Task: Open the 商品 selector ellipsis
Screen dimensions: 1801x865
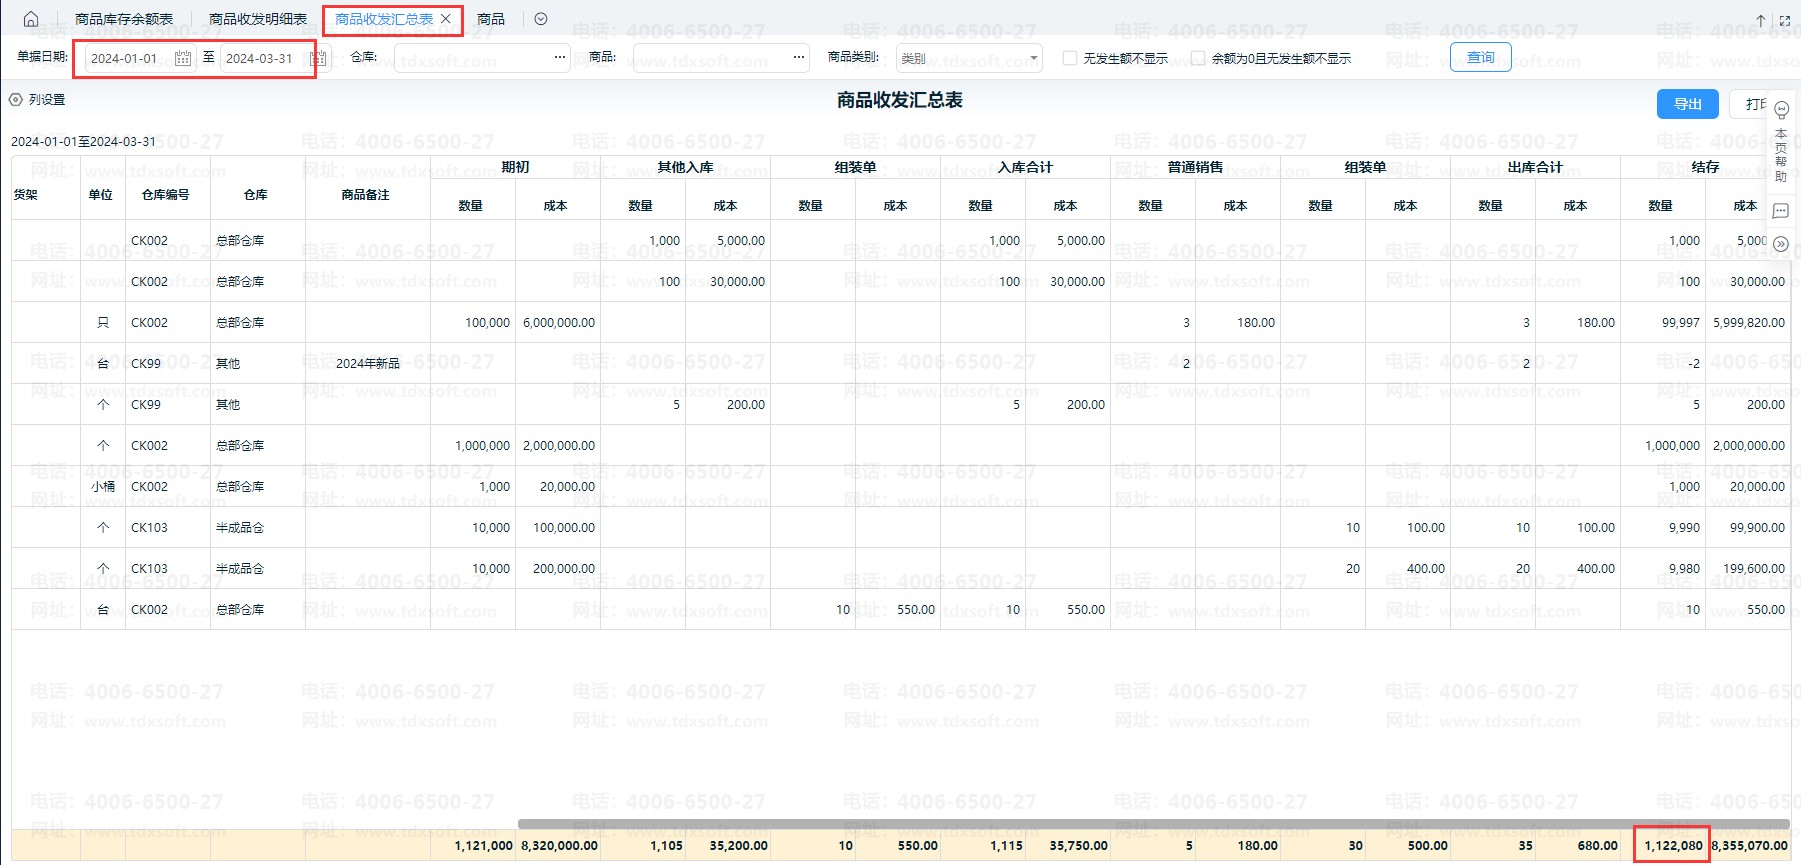Action: [x=798, y=58]
